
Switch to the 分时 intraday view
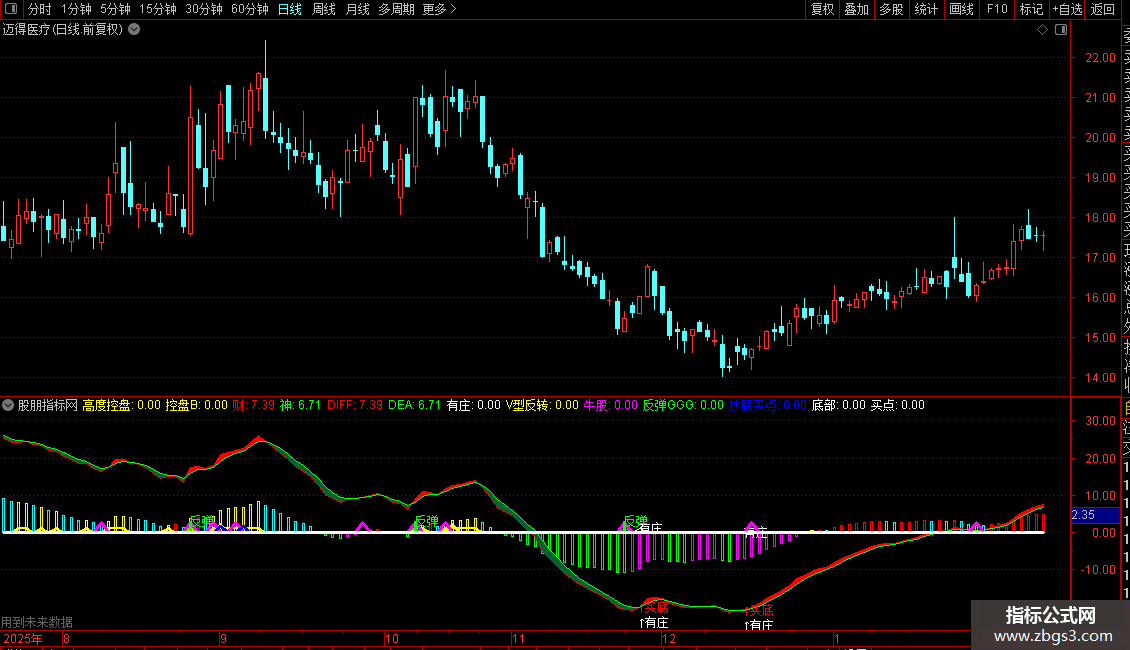point(39,10)
